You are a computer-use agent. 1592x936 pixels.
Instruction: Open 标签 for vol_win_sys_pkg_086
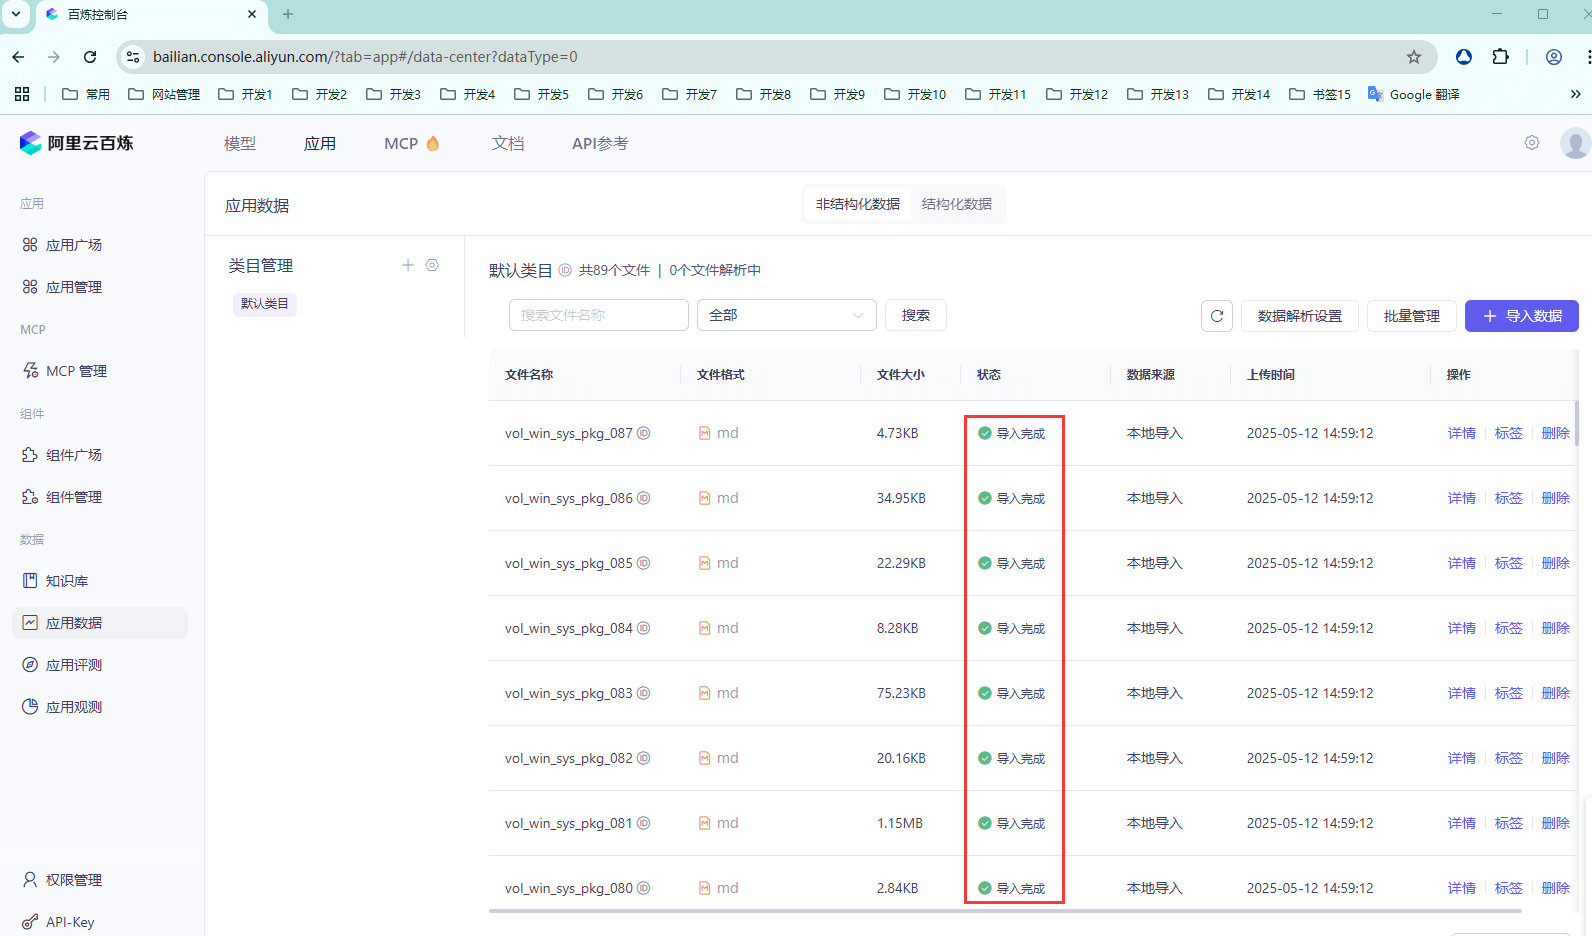(x=1509, y=498)
